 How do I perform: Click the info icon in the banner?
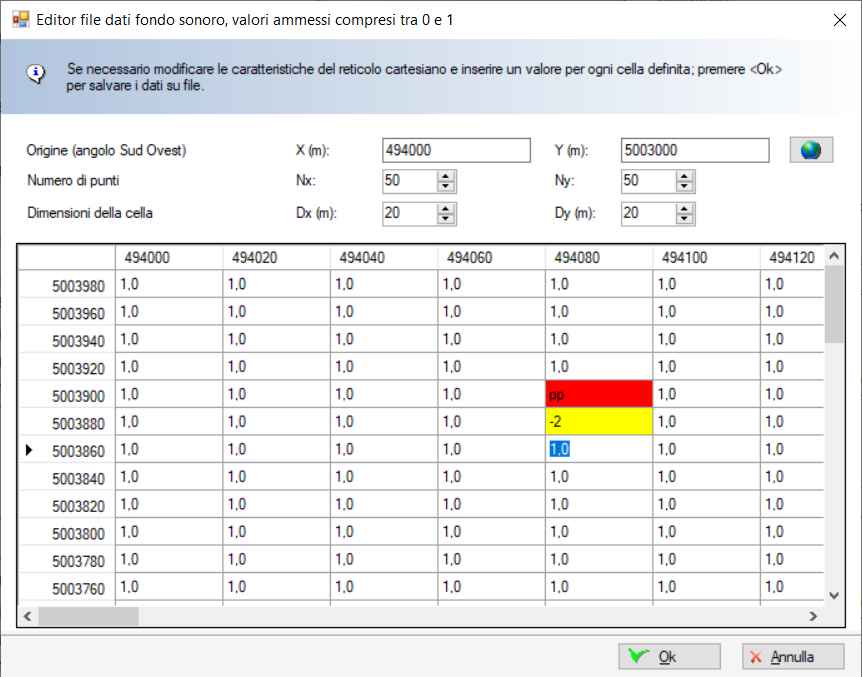35,74
